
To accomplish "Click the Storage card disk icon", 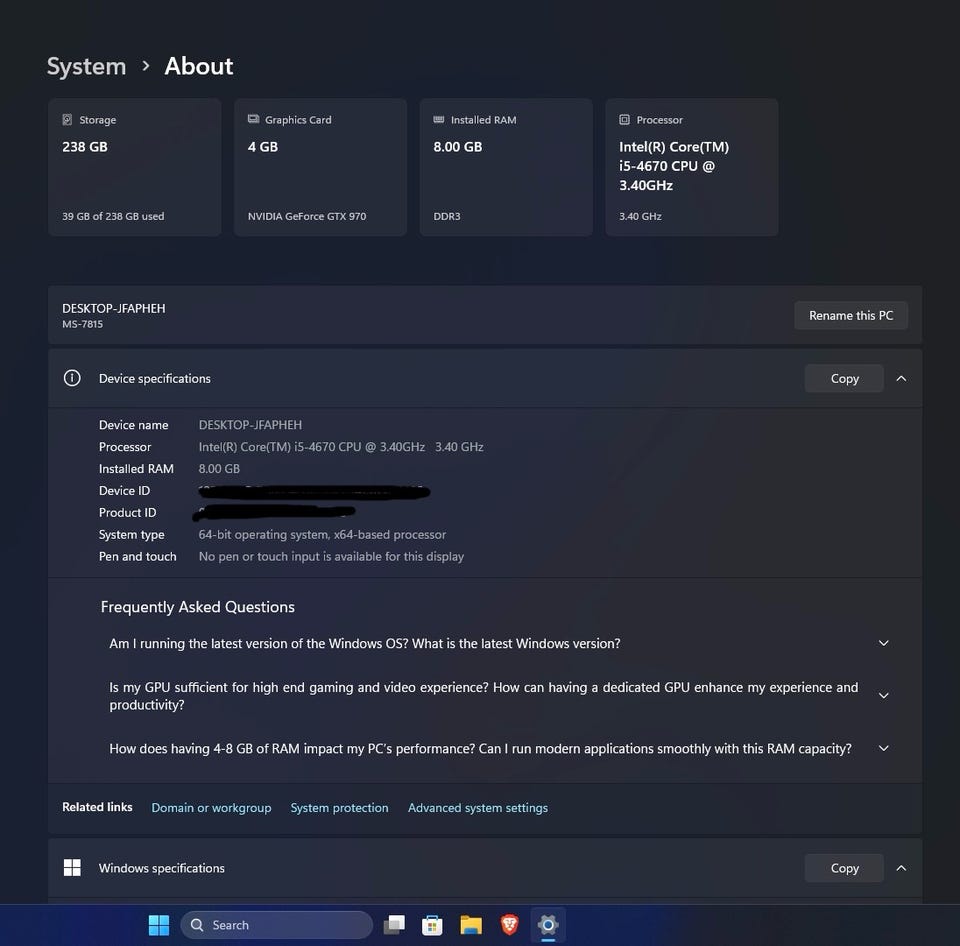I will point(67,119).
